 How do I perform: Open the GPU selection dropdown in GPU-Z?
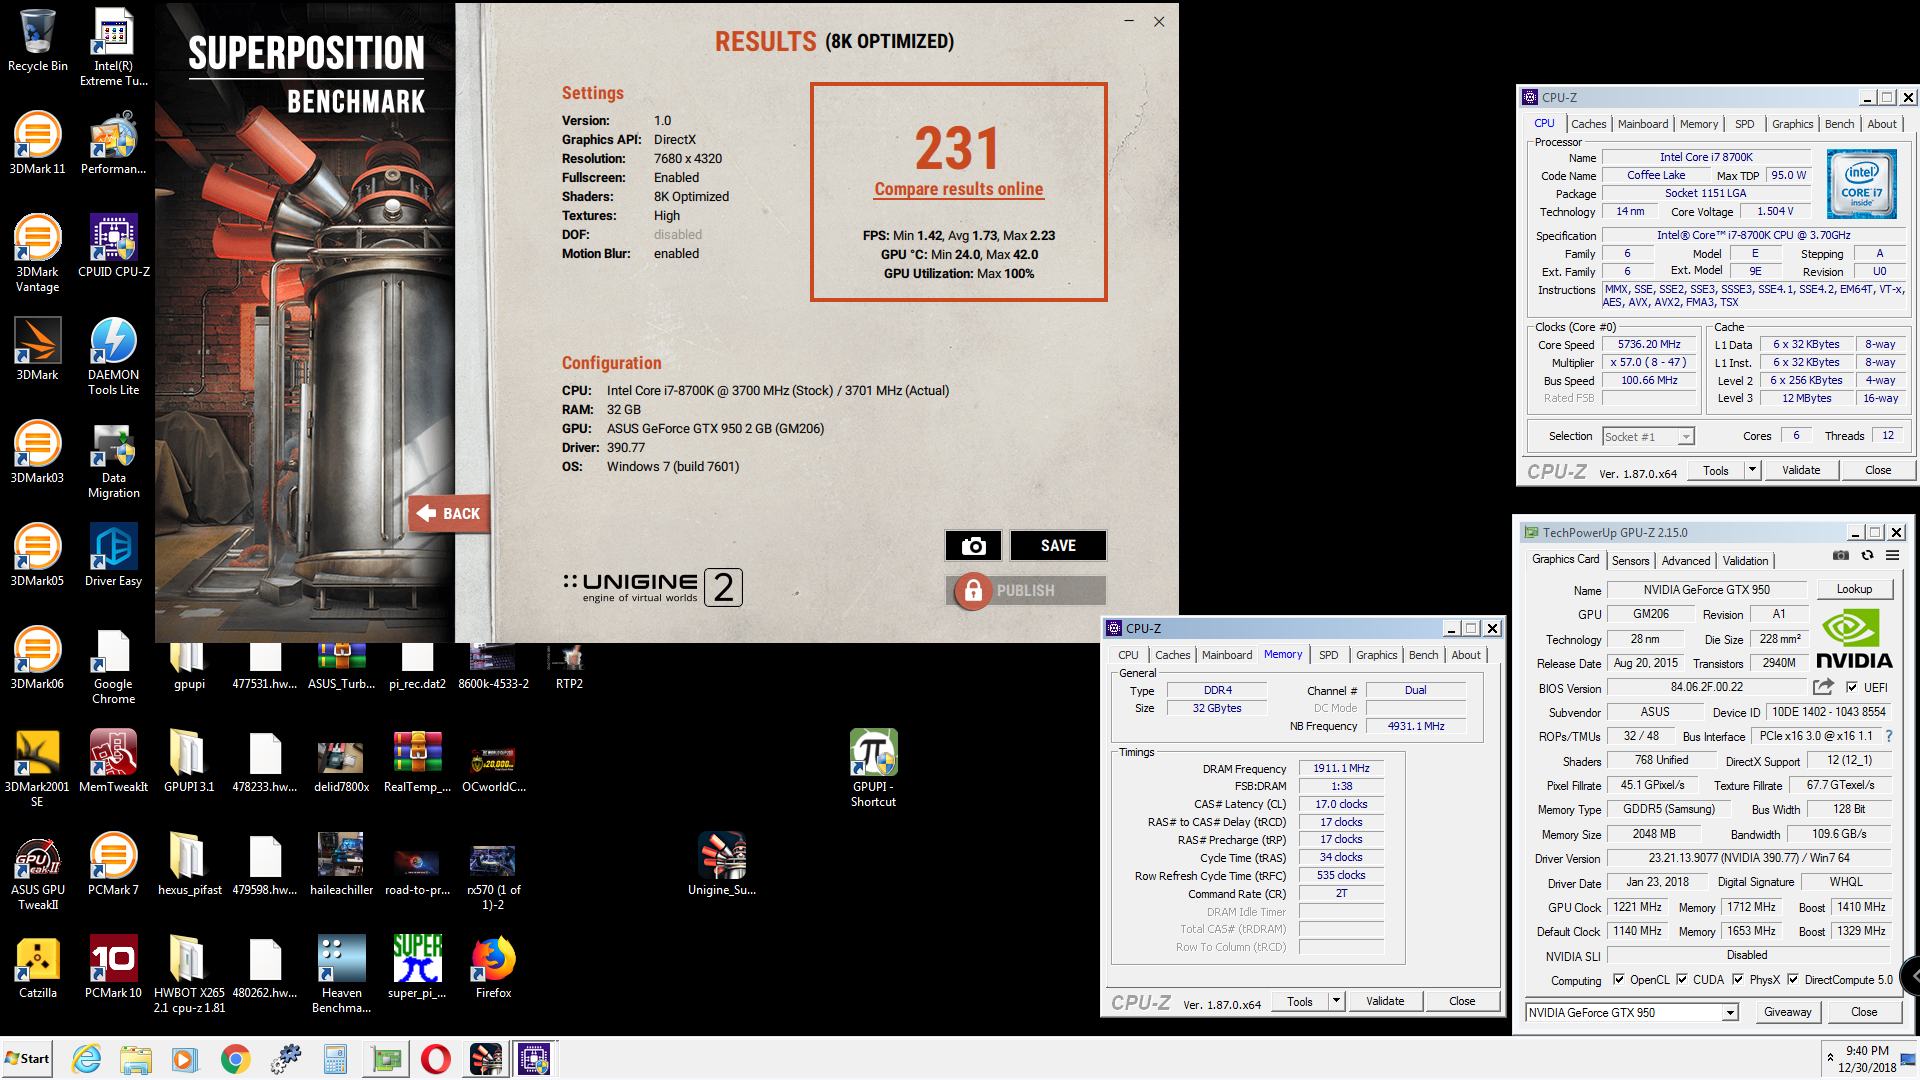pos(1730,1013)
